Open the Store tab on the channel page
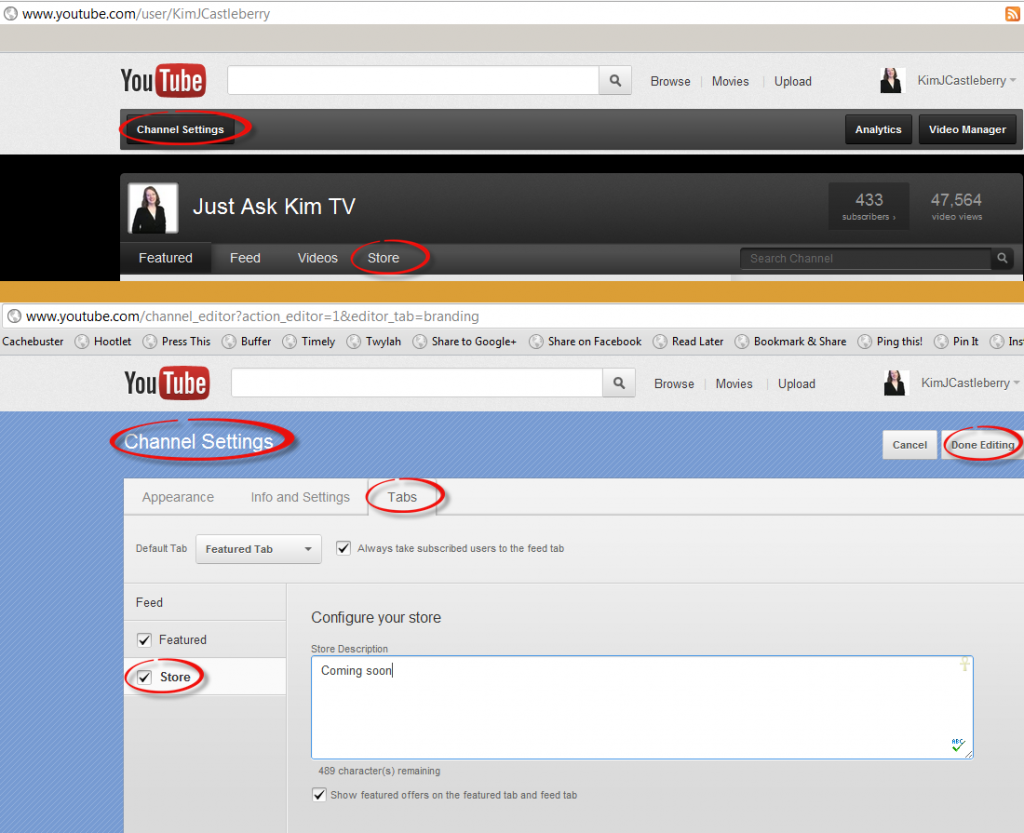 click(383, 258)
